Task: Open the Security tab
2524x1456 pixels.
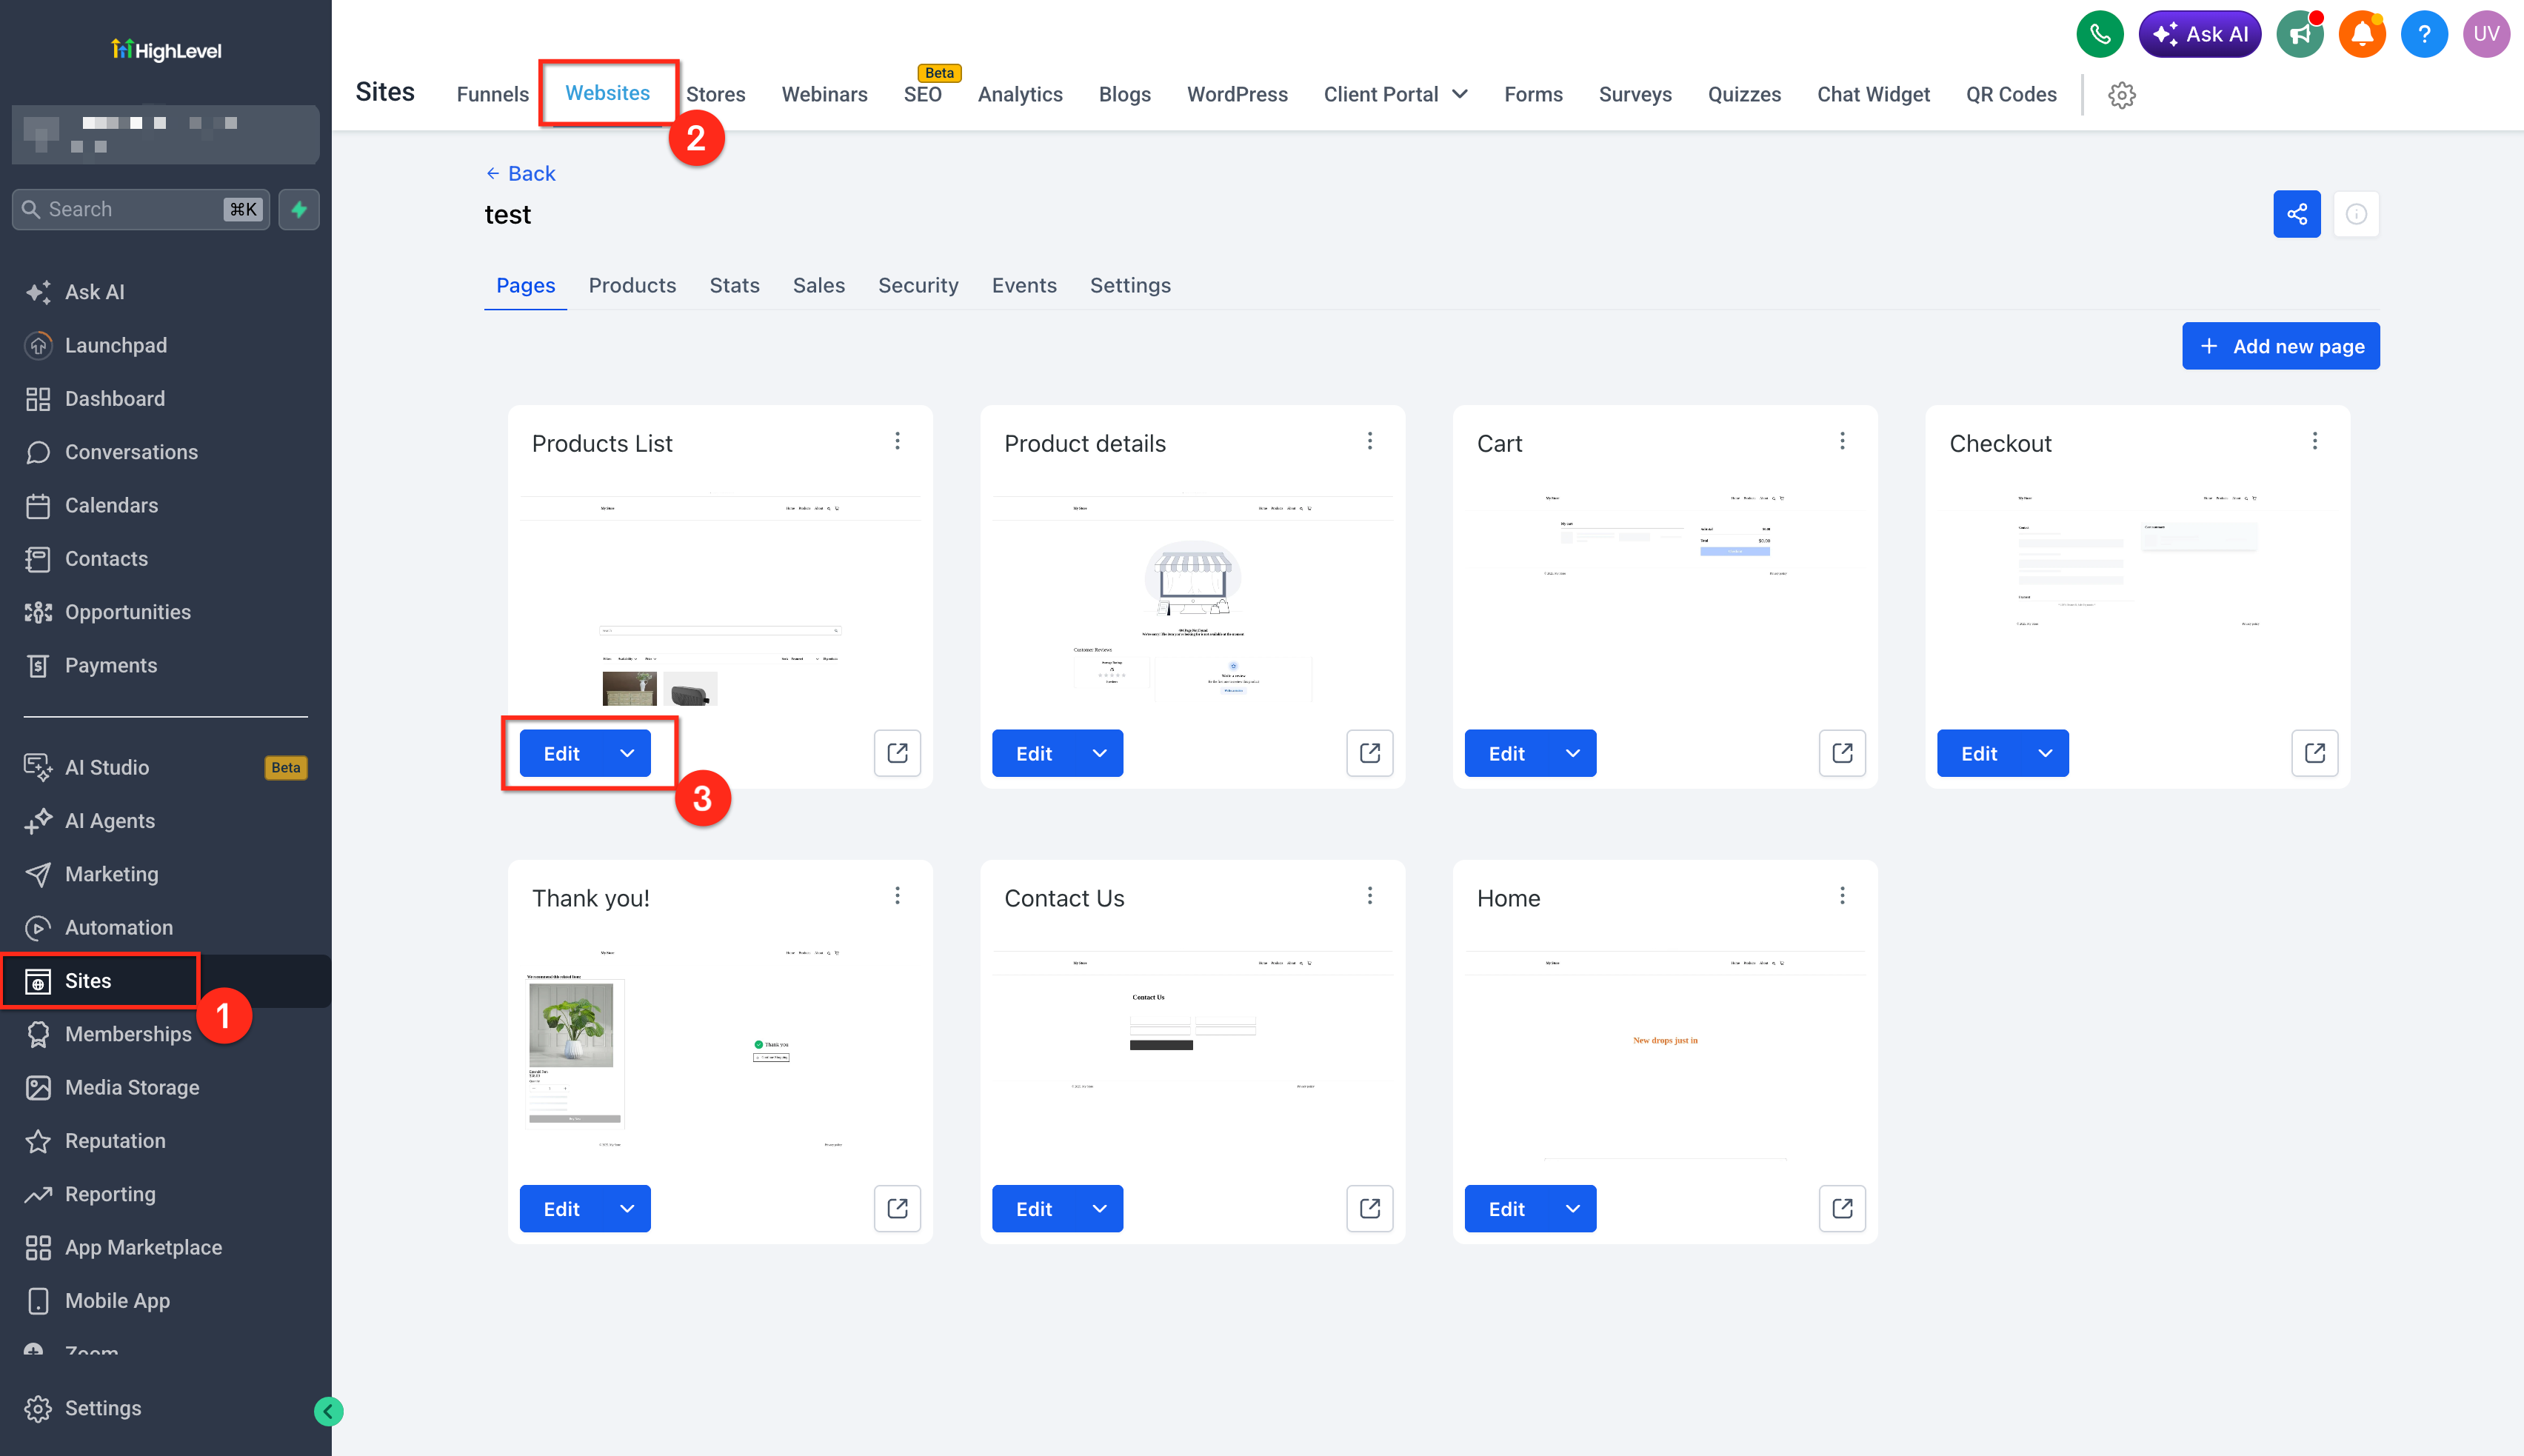Action: 918,285
